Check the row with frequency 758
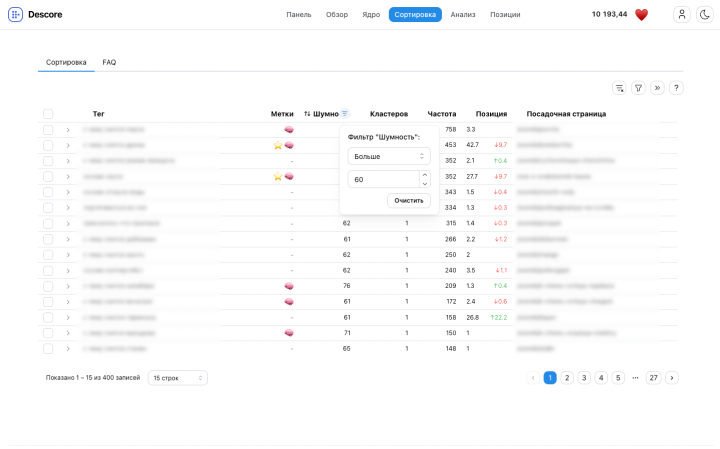Image resolution: width=720 pixels, height=449 pixels. coord(48,130)
